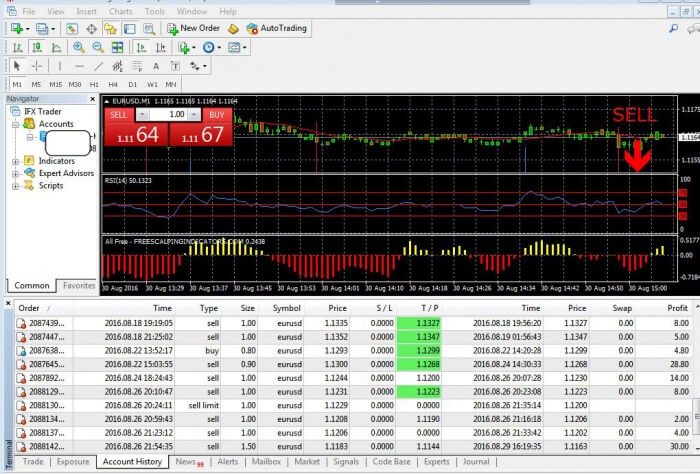Open the Favorites tab in Navigator

coord(79,286)
